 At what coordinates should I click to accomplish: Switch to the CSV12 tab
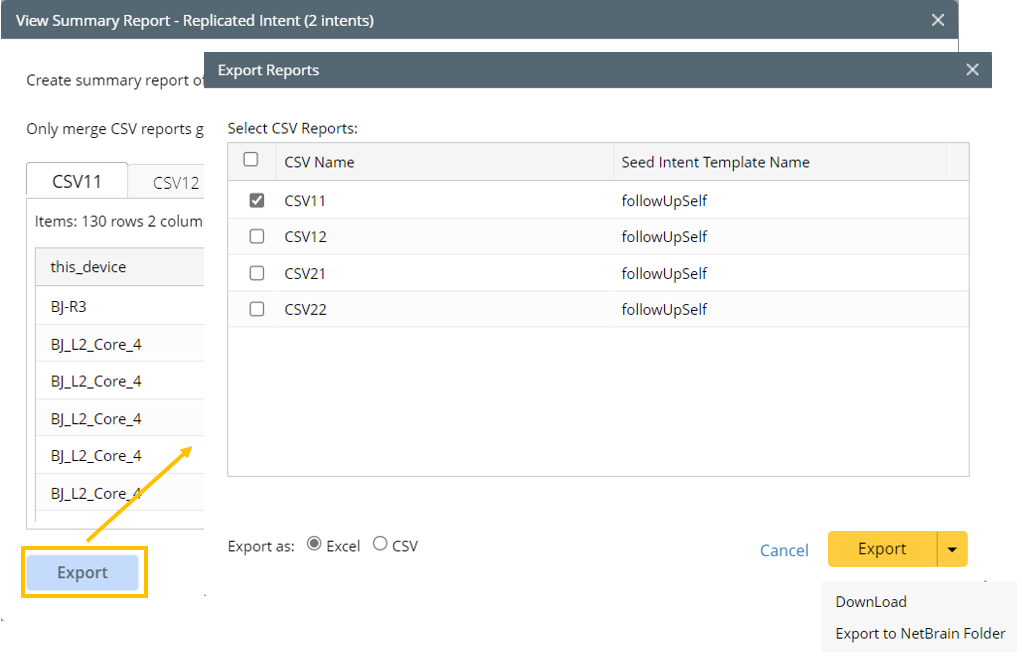pos(176,183)
